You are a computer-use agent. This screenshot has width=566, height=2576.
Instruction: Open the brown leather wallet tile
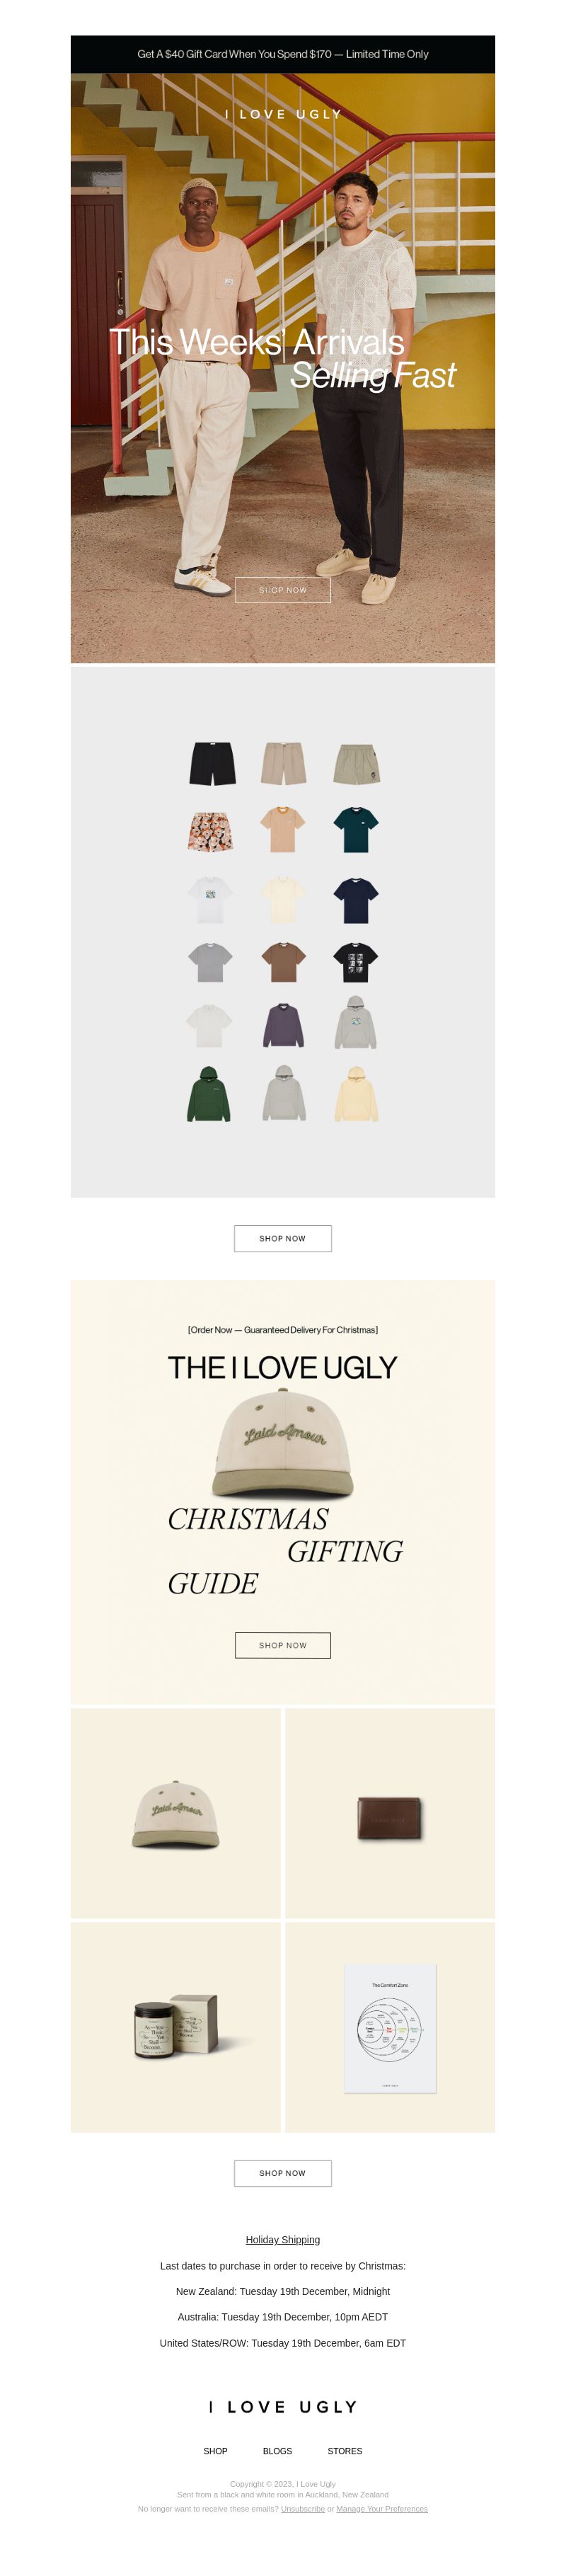tap(390, 1813)
